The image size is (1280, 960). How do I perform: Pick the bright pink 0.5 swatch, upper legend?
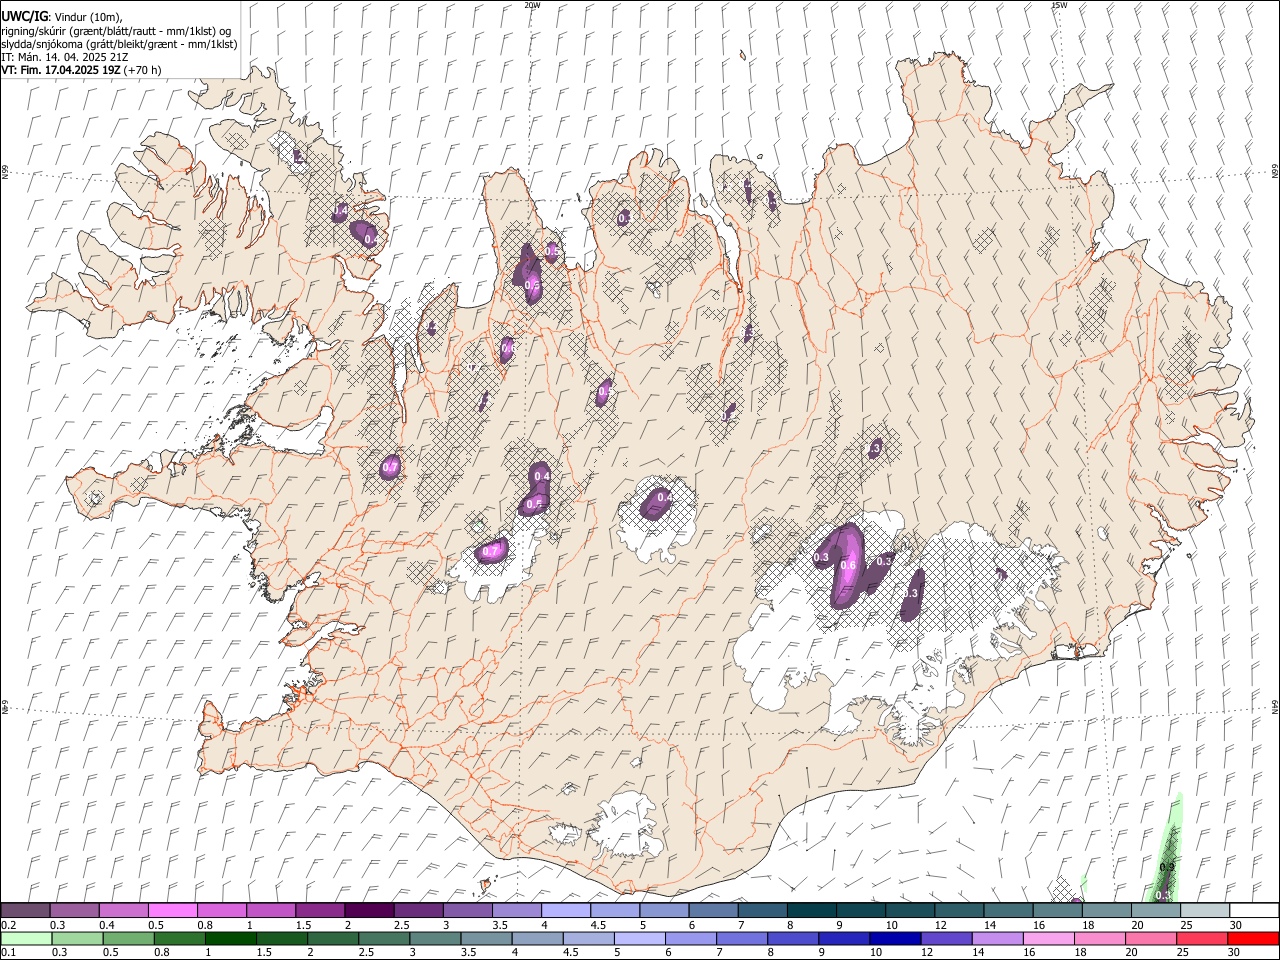[x=172, y=910]
